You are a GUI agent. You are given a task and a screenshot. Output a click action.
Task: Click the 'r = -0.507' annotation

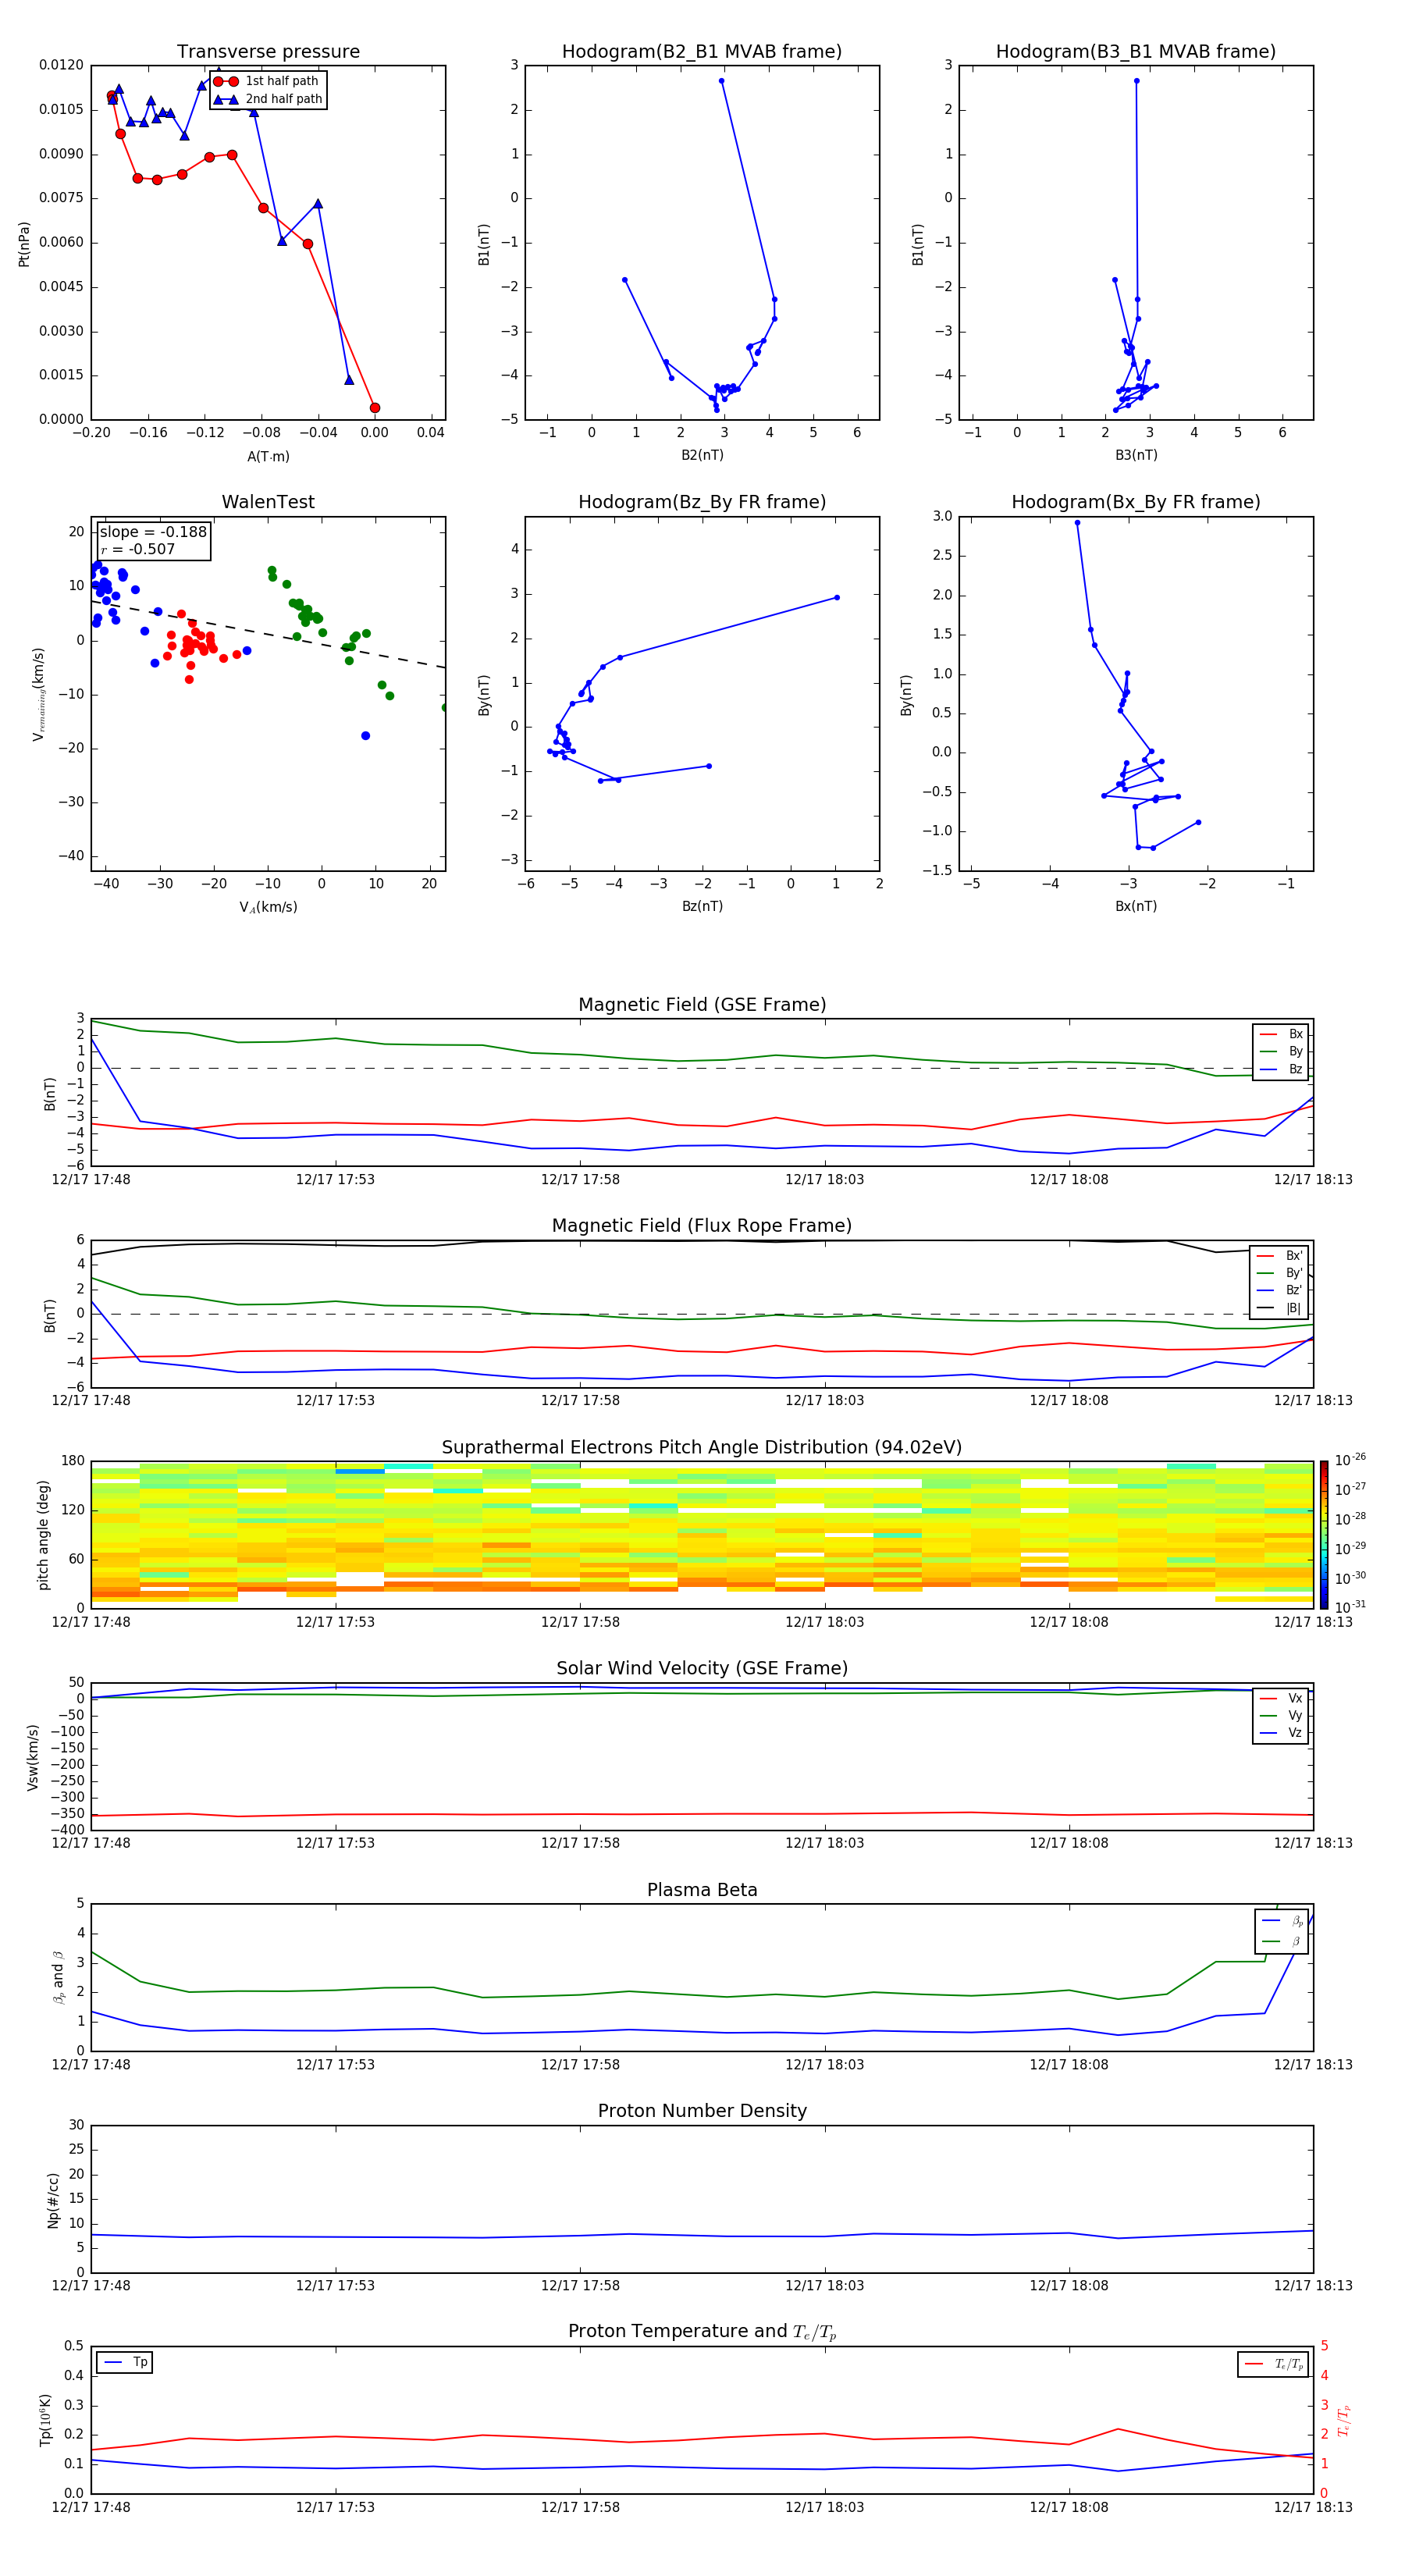138,549
